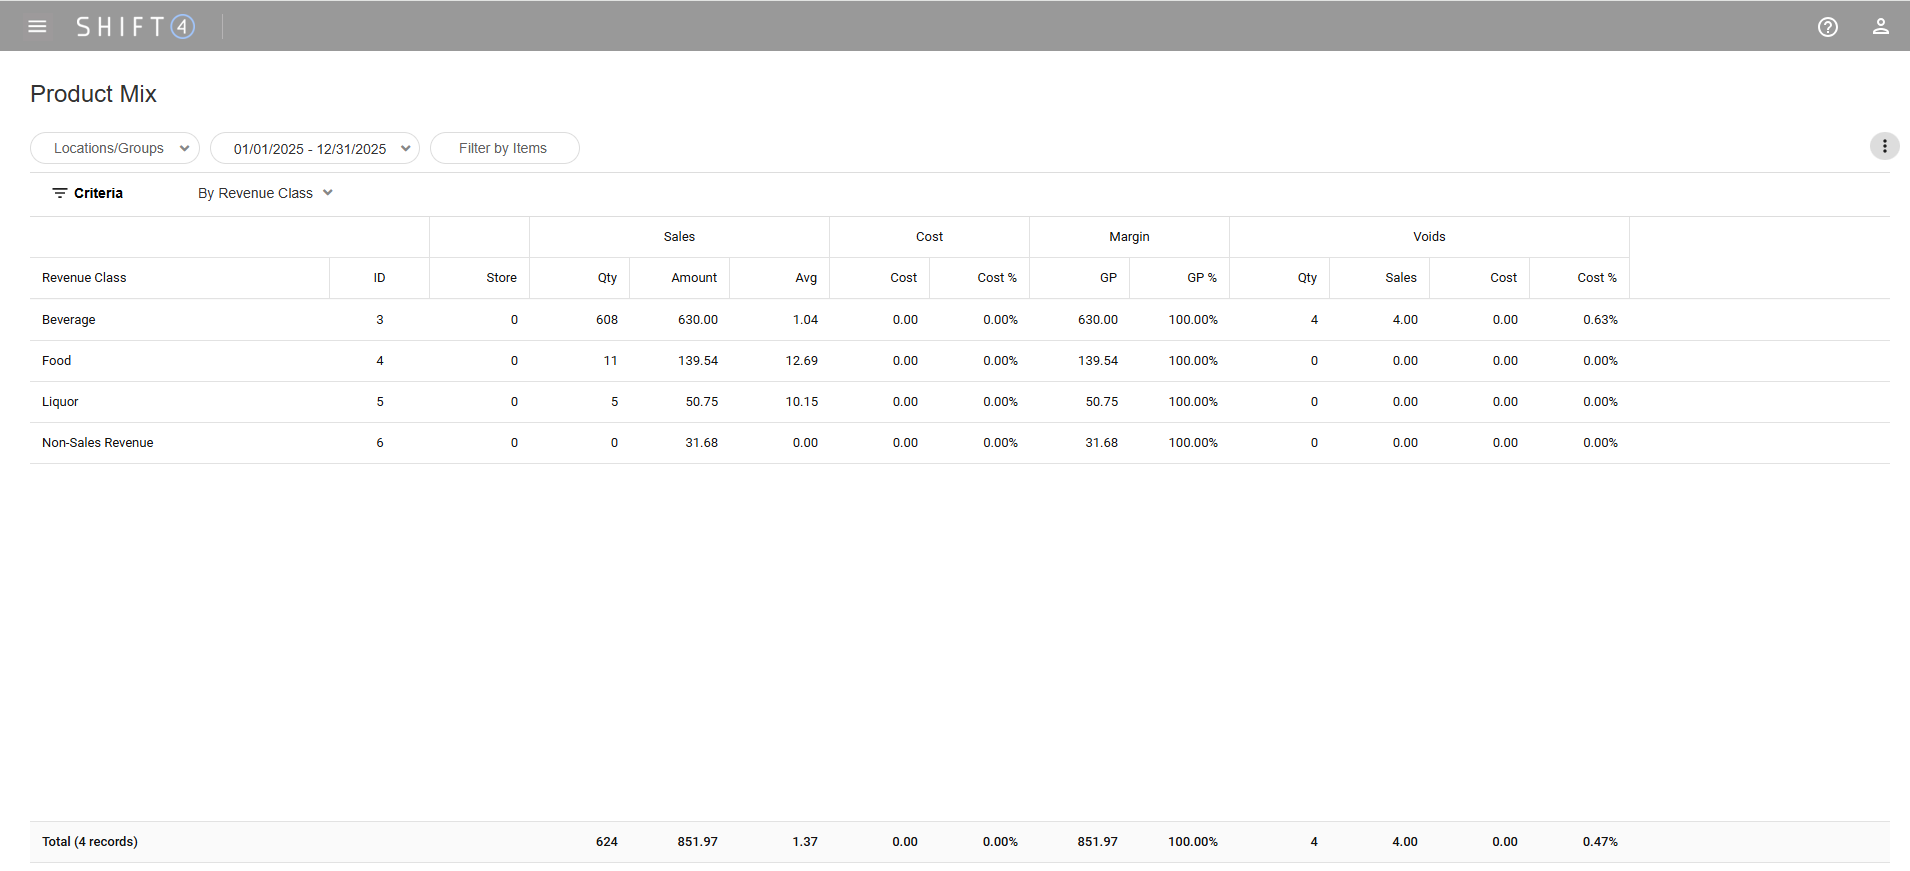Open the user account profile icon
Viewport: 1910px width, 871px height.
tap(1880, 27)
